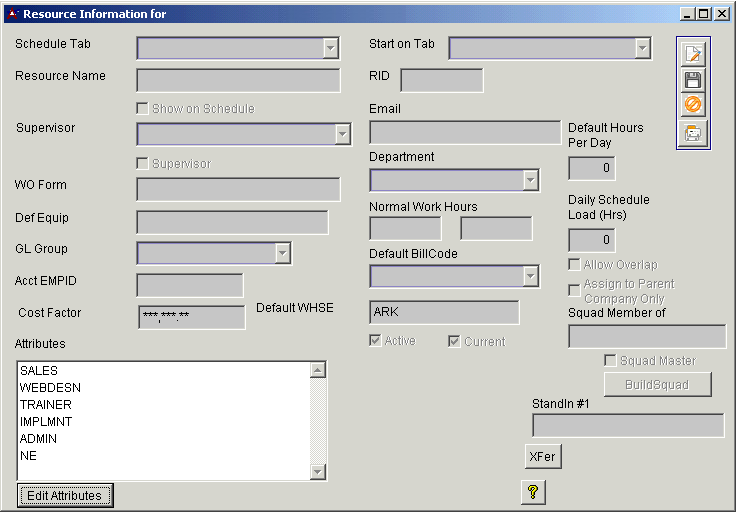Click the application icon in title bar
Image resolution: width=737 pixels, height=513 pixels.
13,14
